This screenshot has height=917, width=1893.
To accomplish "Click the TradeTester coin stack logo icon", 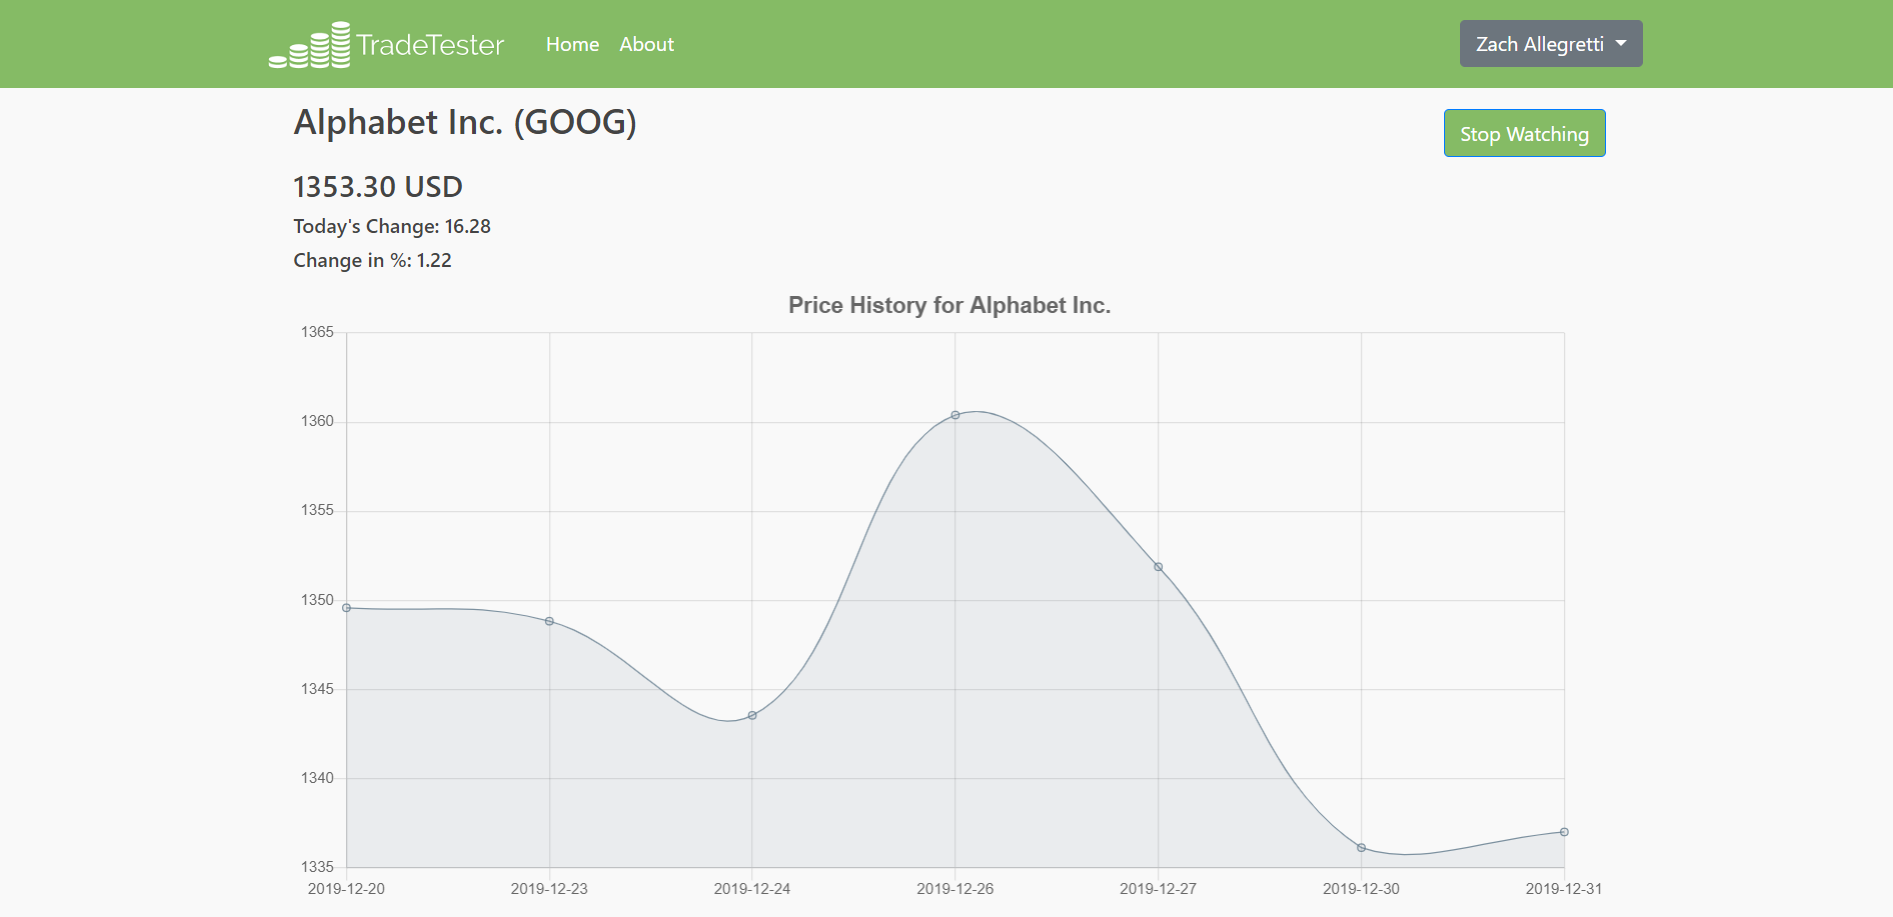I will tap(309, 45).
